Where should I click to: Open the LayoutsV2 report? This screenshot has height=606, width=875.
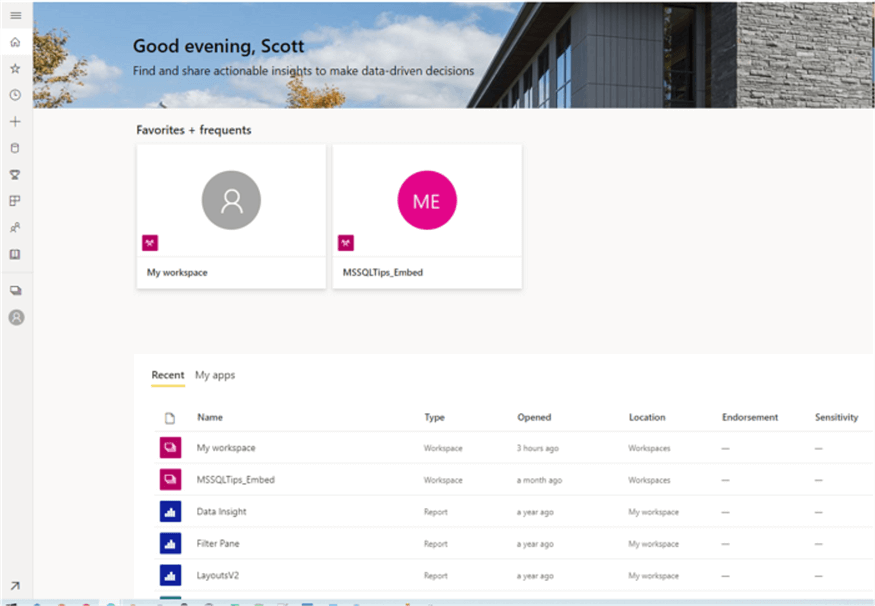(x=218, y=575)
